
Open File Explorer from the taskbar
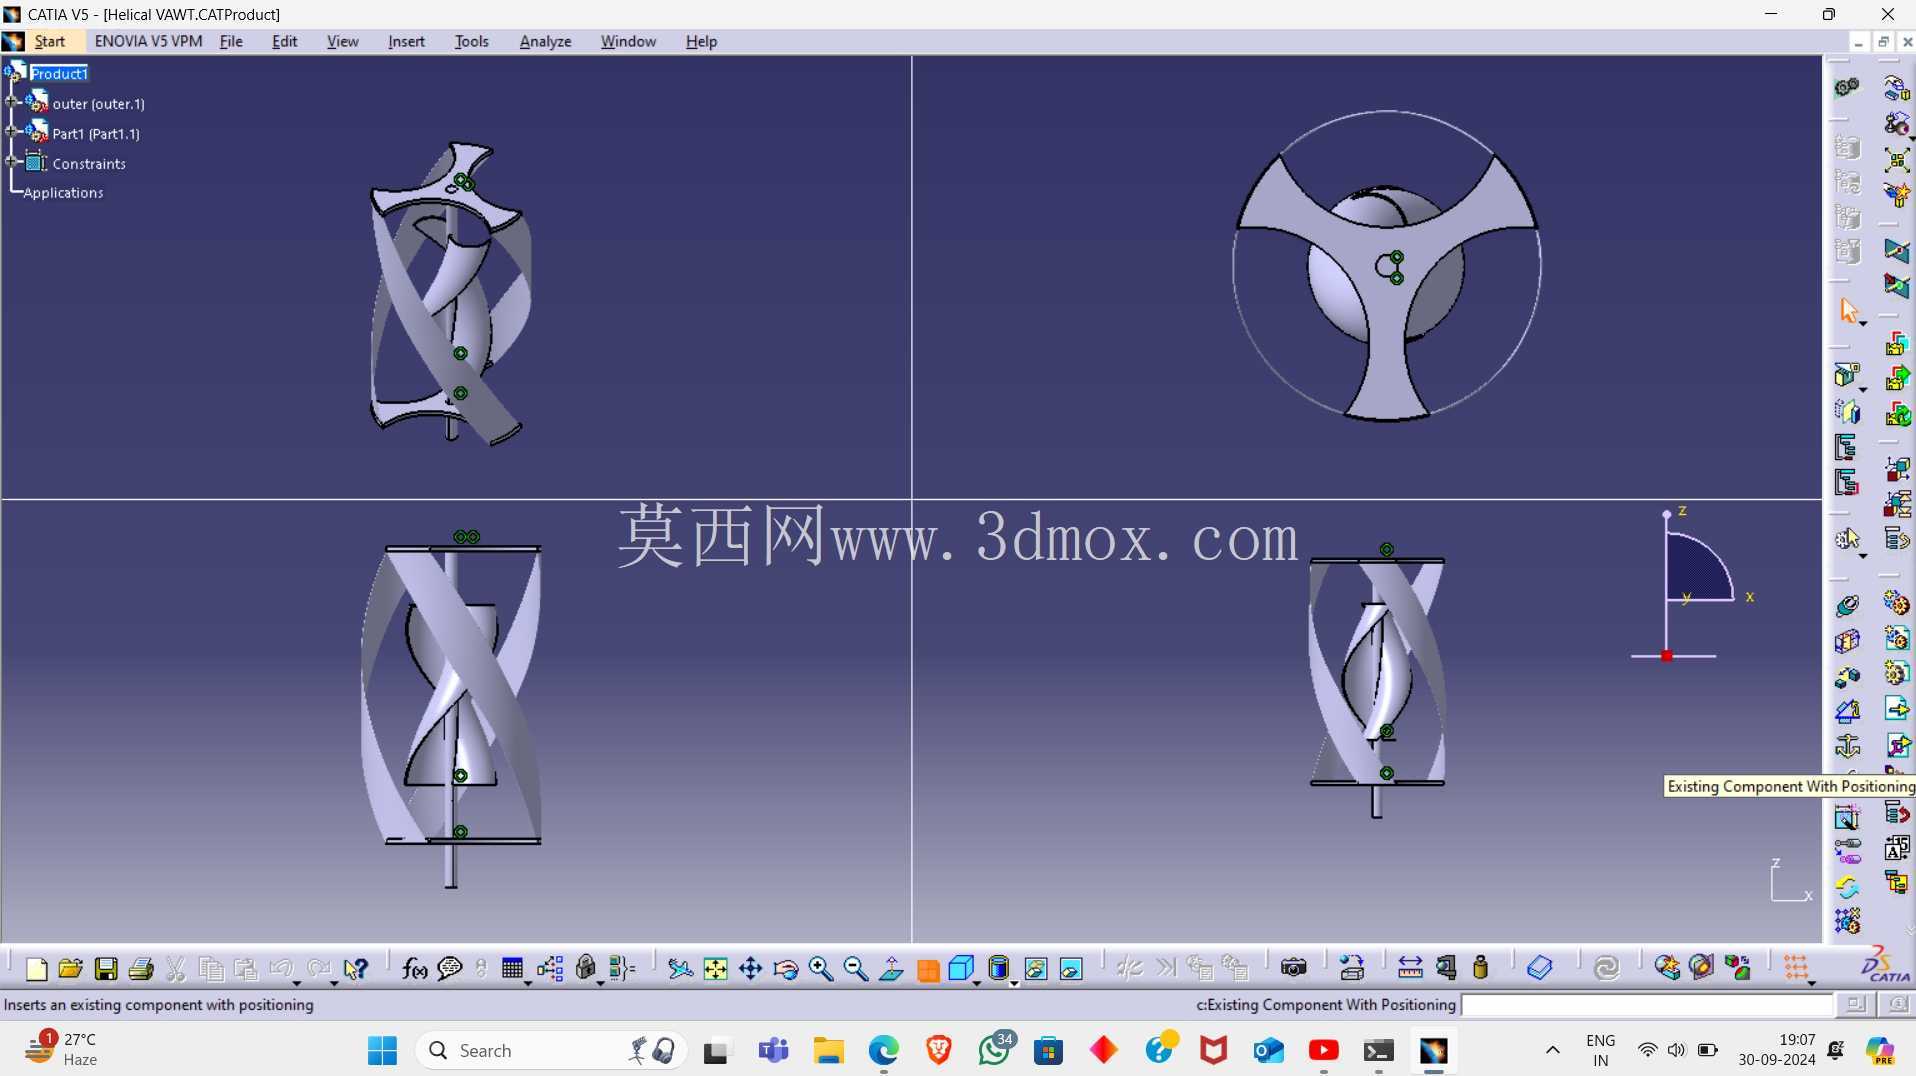[x=828, y=1050]
